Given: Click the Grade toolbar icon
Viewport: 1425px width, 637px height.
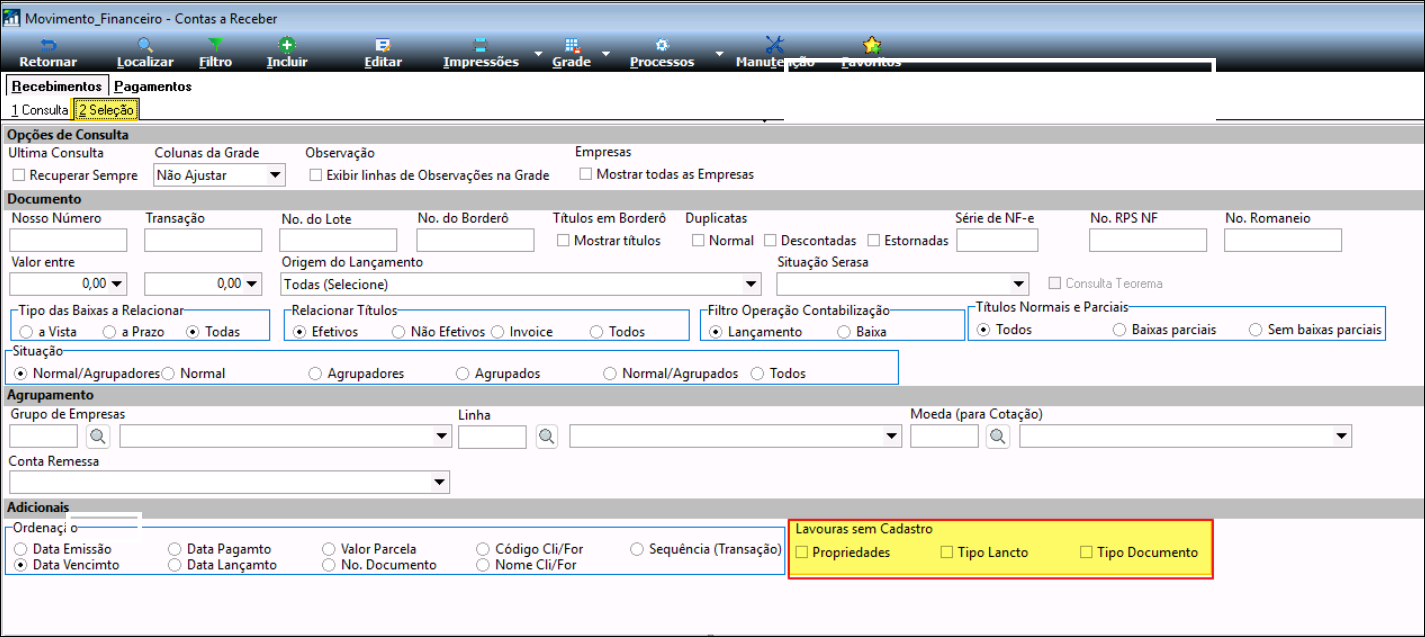Looking at the screenshot, I should [x=572, y=45].
